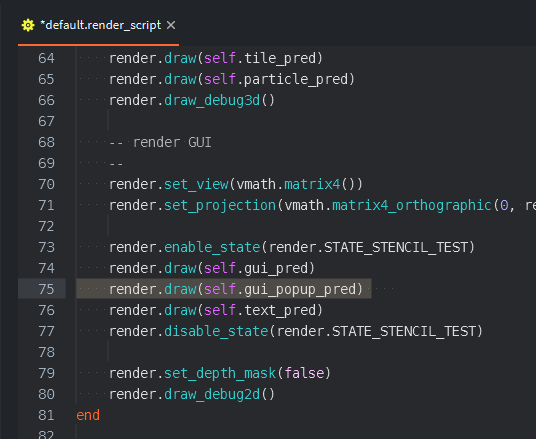Click draw_debug2d on line 80
Screen dimensions: 536x439
[x=212, y=394]
